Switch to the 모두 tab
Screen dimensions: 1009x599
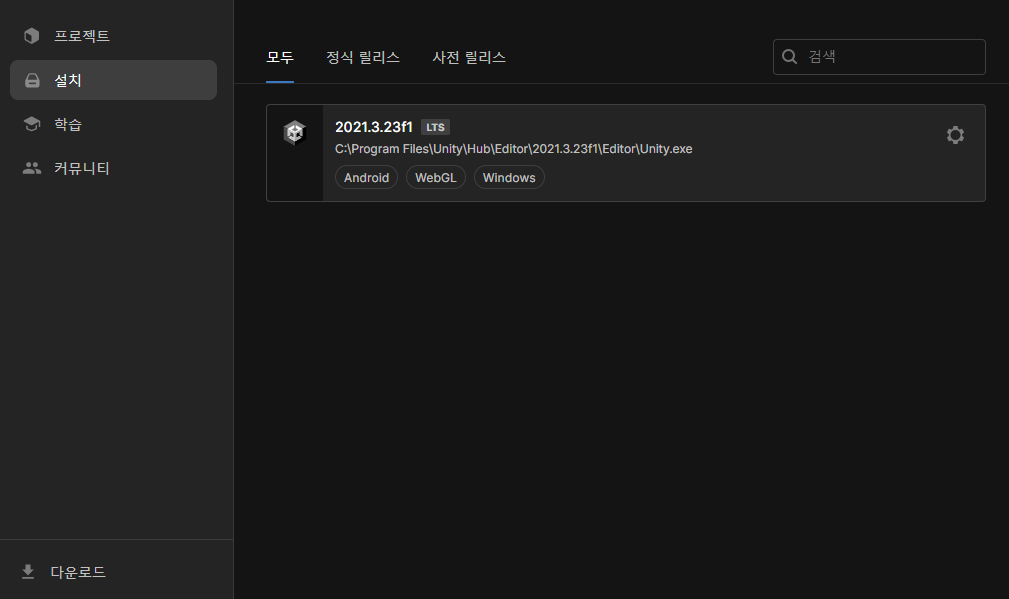pos(280,57)
